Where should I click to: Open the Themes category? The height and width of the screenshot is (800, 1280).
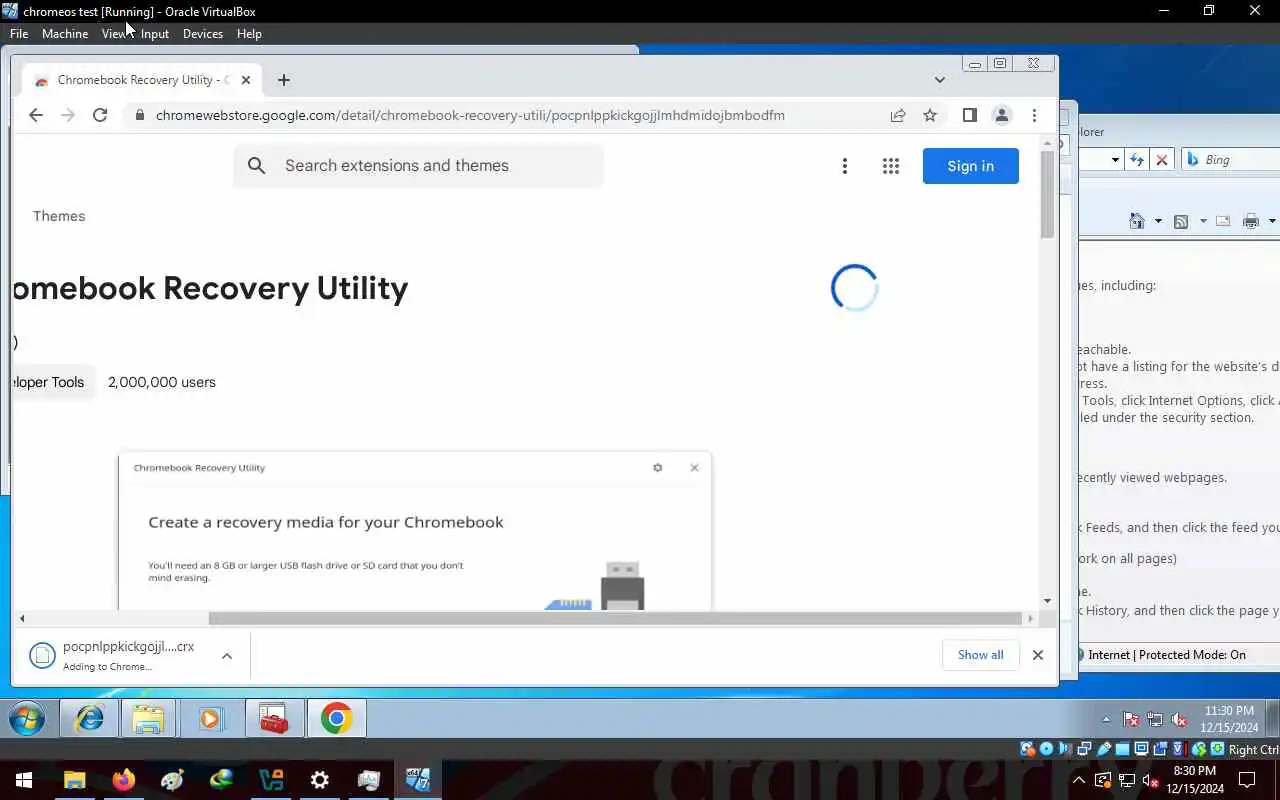point(59,216)
